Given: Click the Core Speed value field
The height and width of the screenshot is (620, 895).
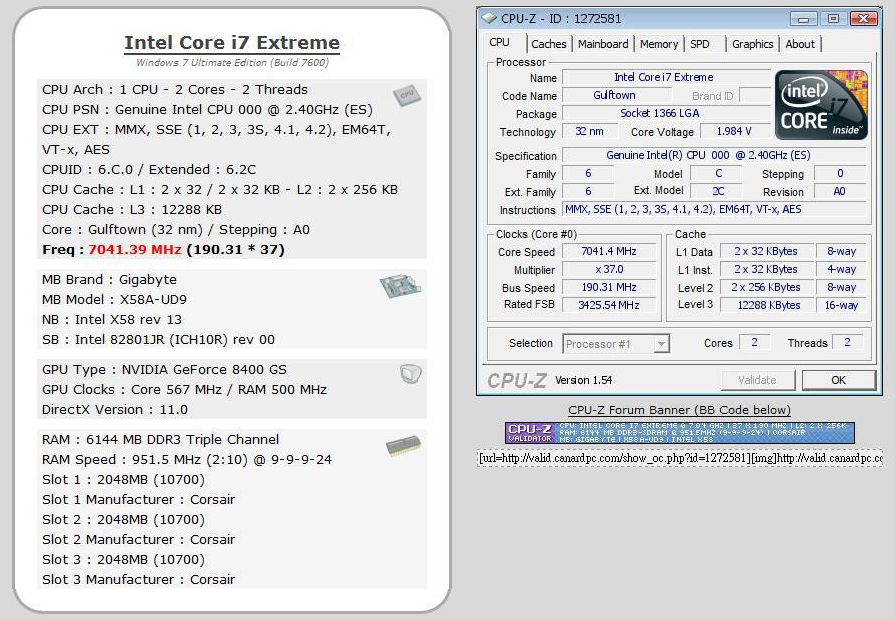Looking at the screenshot, I should (x=608, y=252).
